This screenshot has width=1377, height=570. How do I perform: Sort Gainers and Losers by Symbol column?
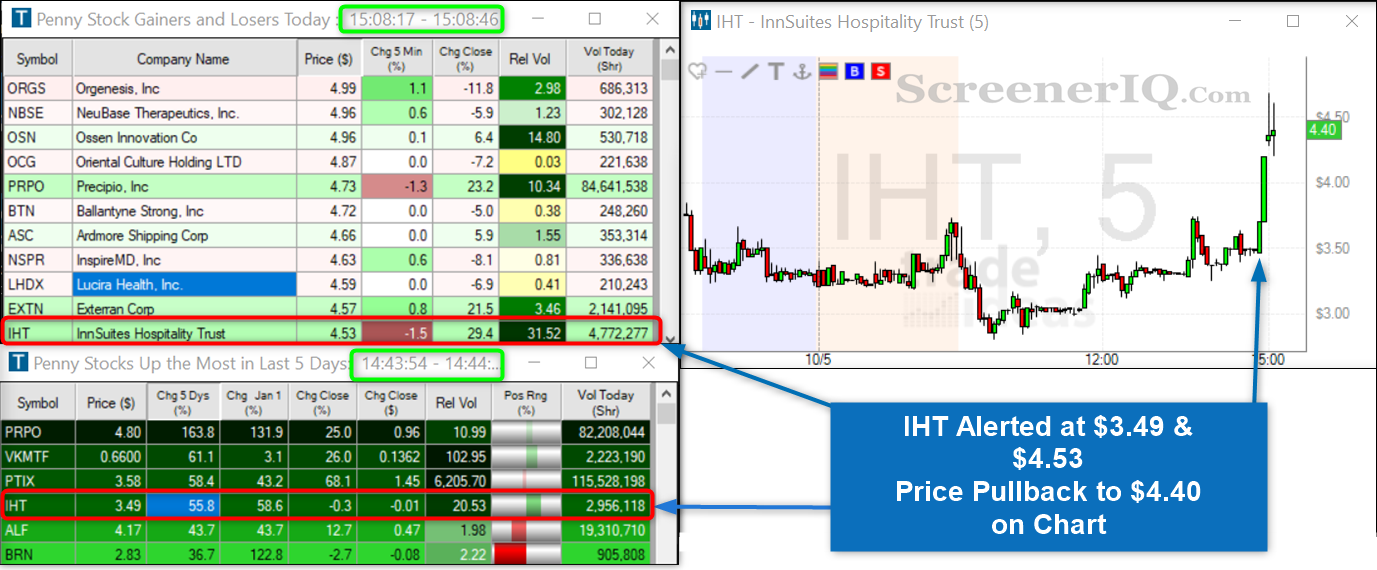point(38,60)
